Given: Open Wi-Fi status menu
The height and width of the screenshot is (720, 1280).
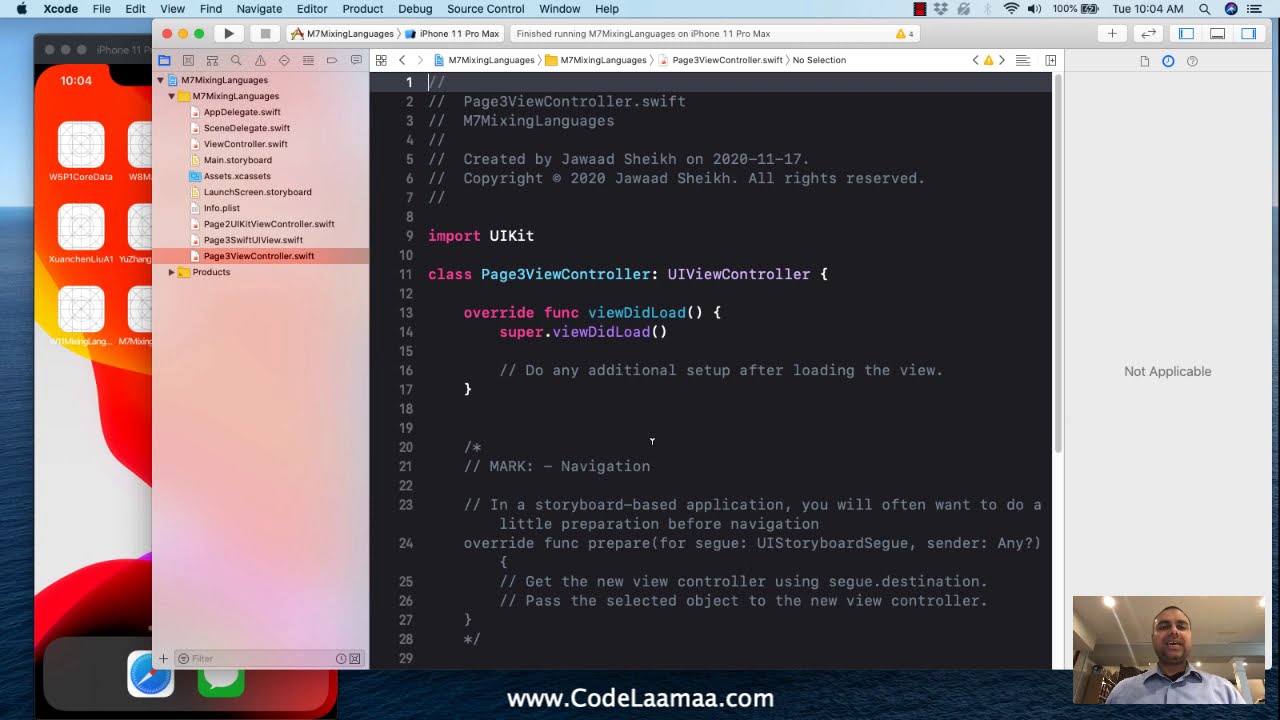Looking at the screenshot, I should 1011,9.
